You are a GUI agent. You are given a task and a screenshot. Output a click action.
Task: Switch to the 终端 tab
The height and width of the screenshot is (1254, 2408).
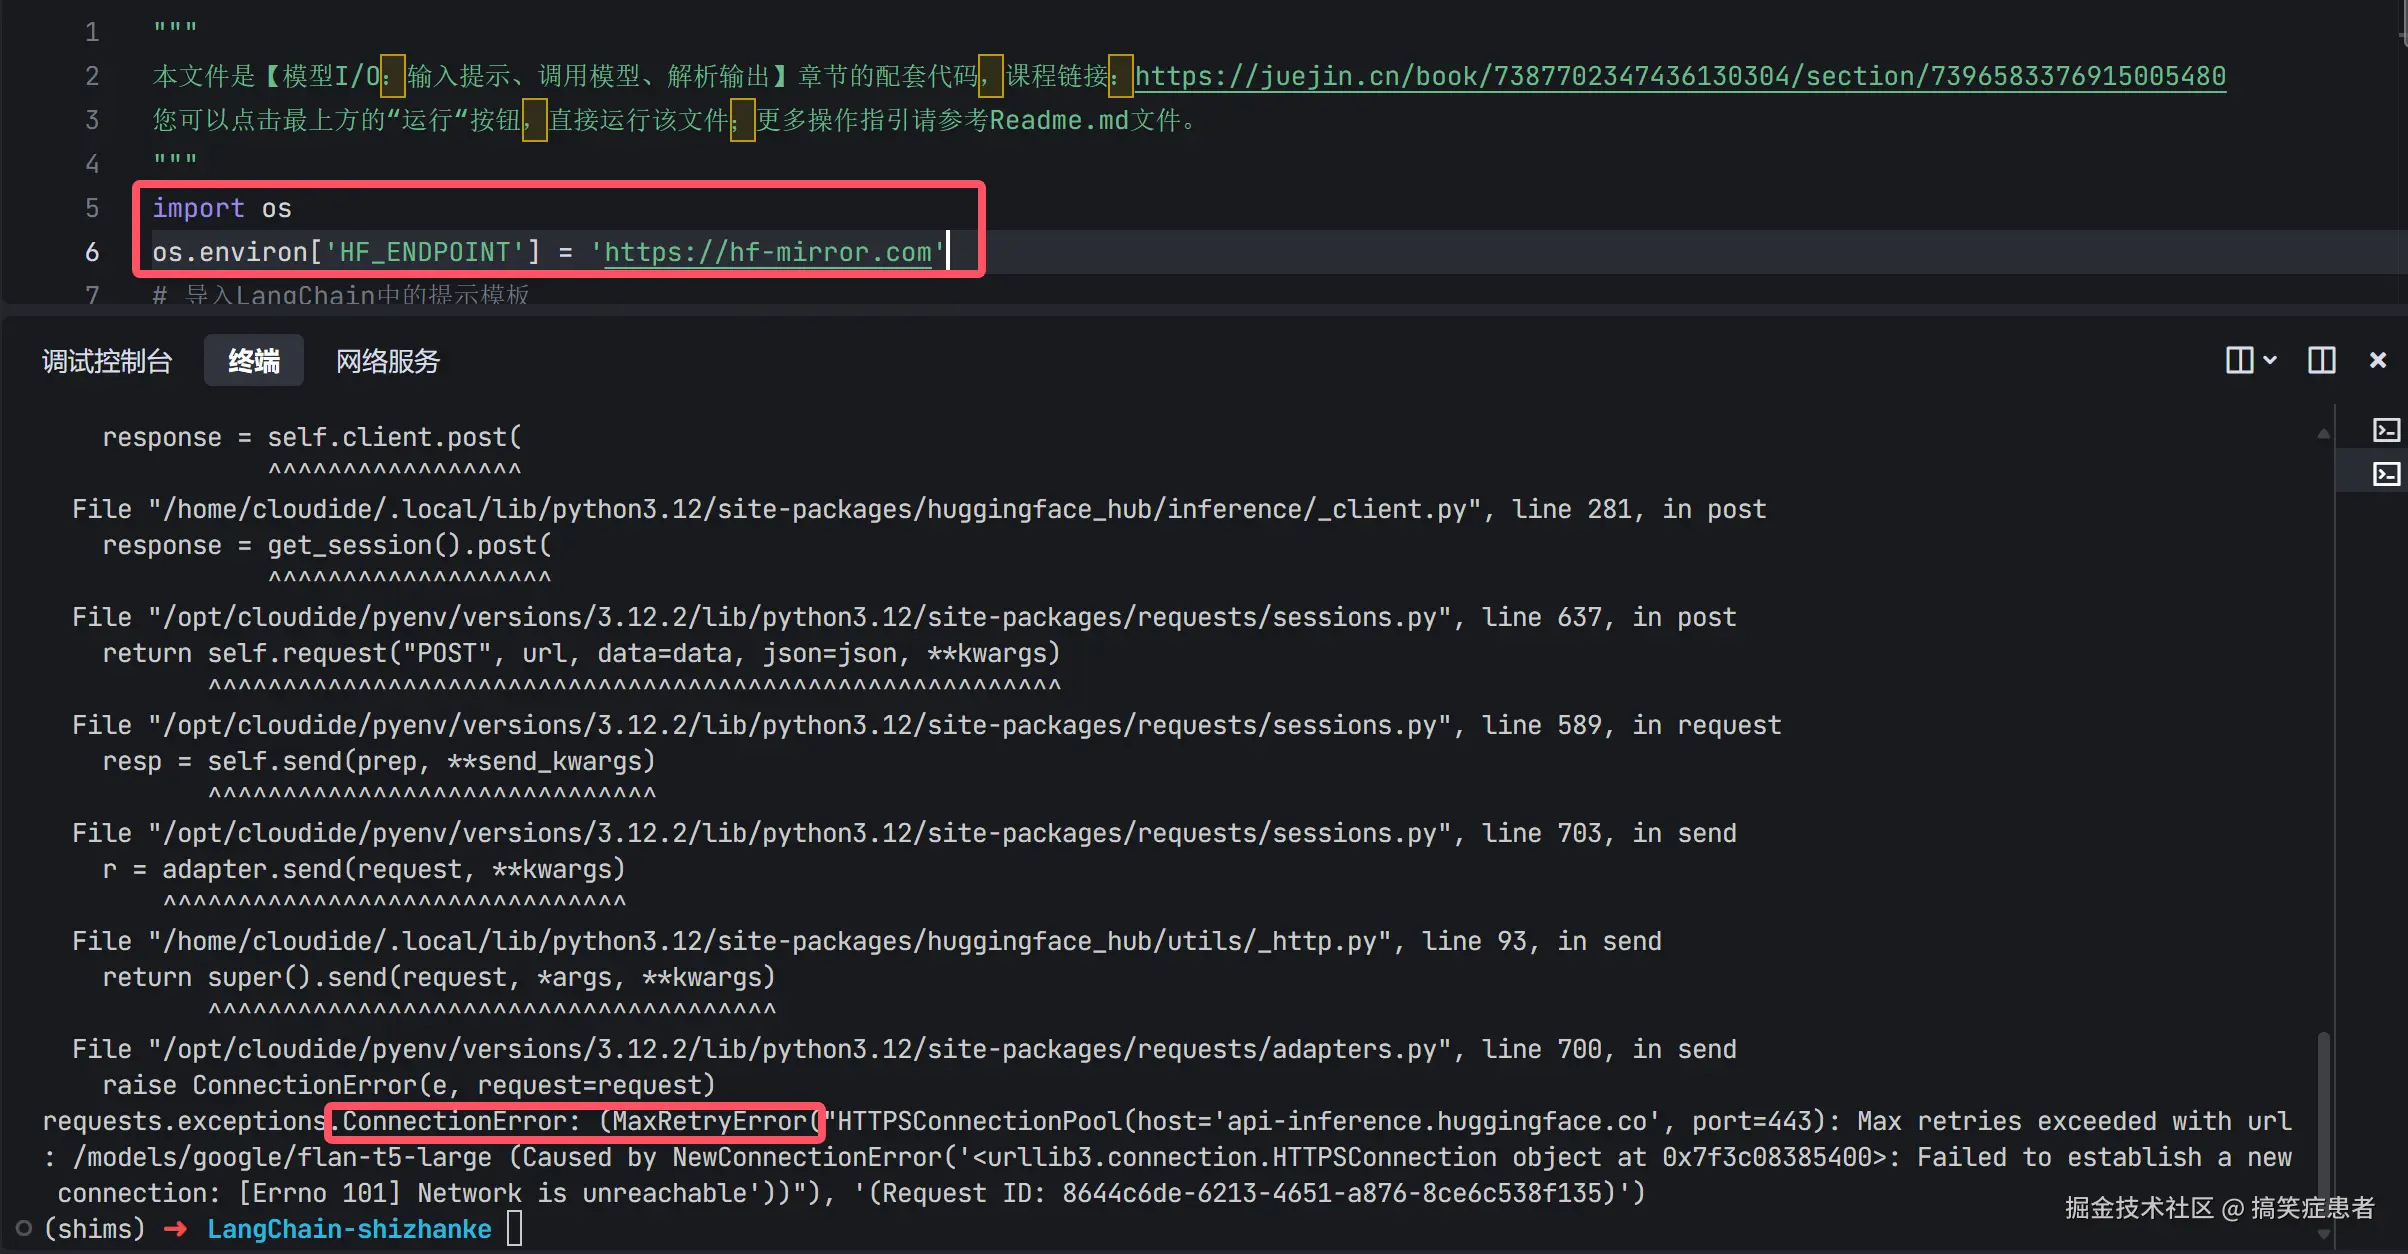pyautogui.click(x=253, y=361)
